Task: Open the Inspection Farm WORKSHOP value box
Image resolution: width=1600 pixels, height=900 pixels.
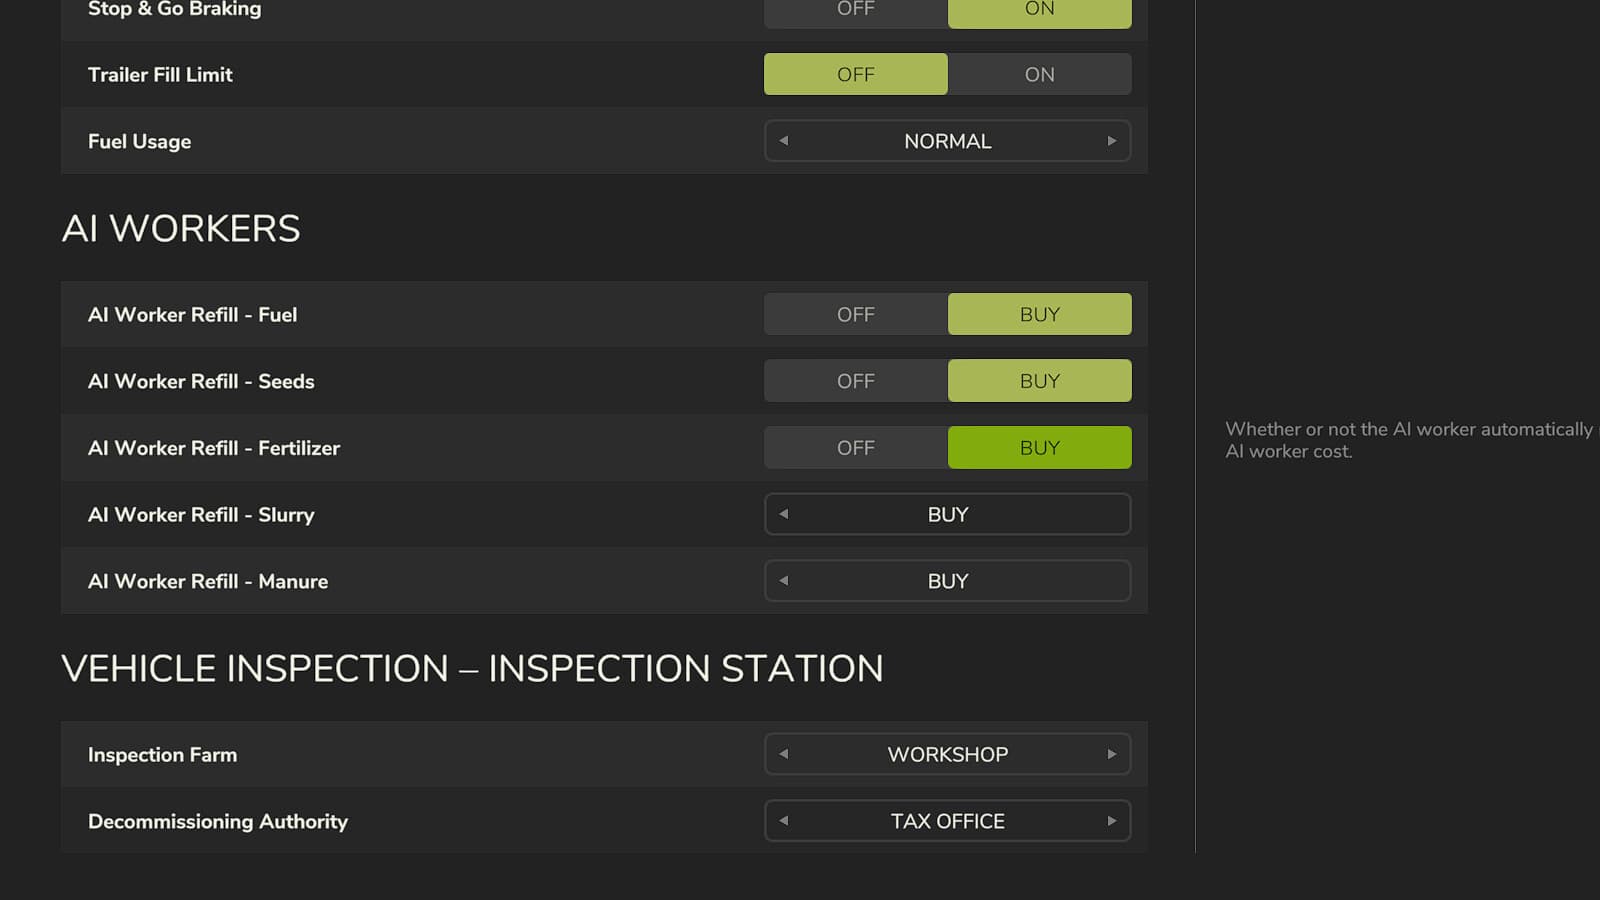Action: 948,754
